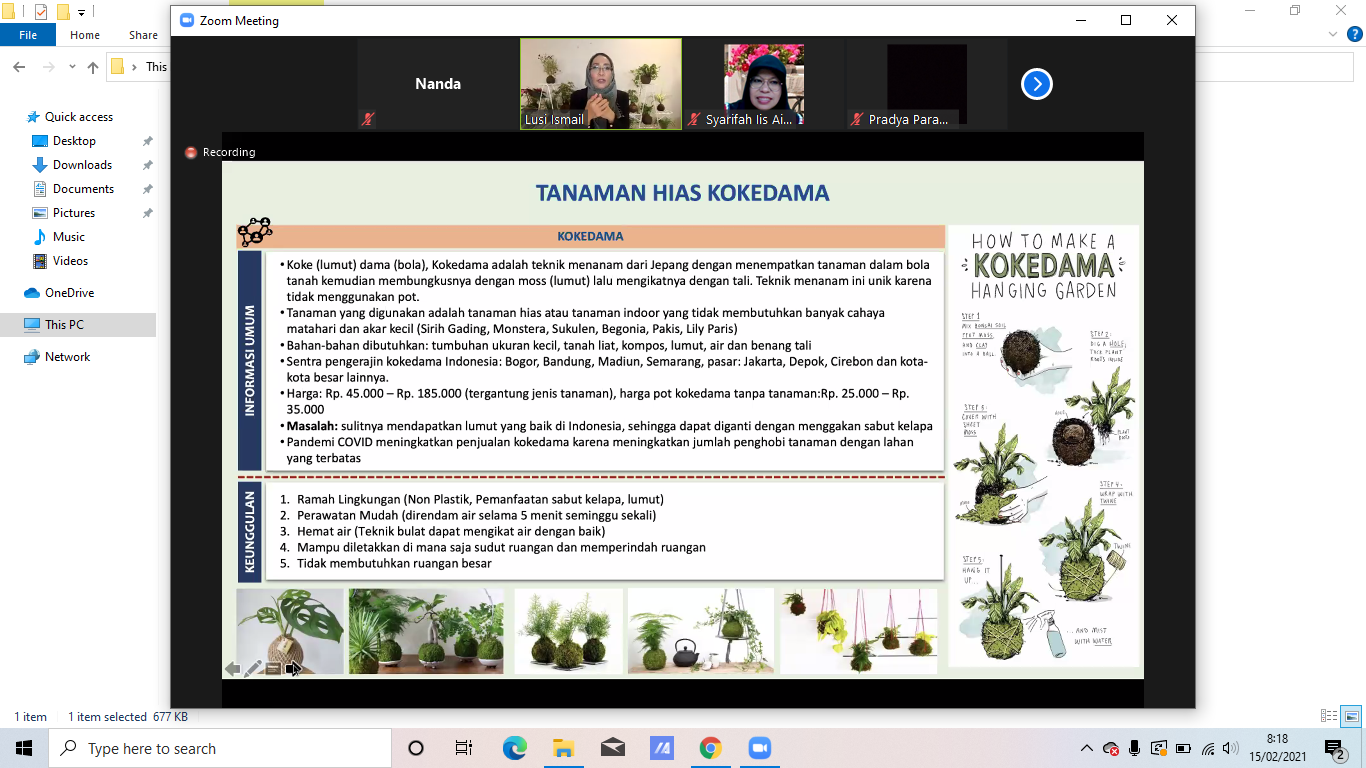Open the notification center icon

[1335, 748]
